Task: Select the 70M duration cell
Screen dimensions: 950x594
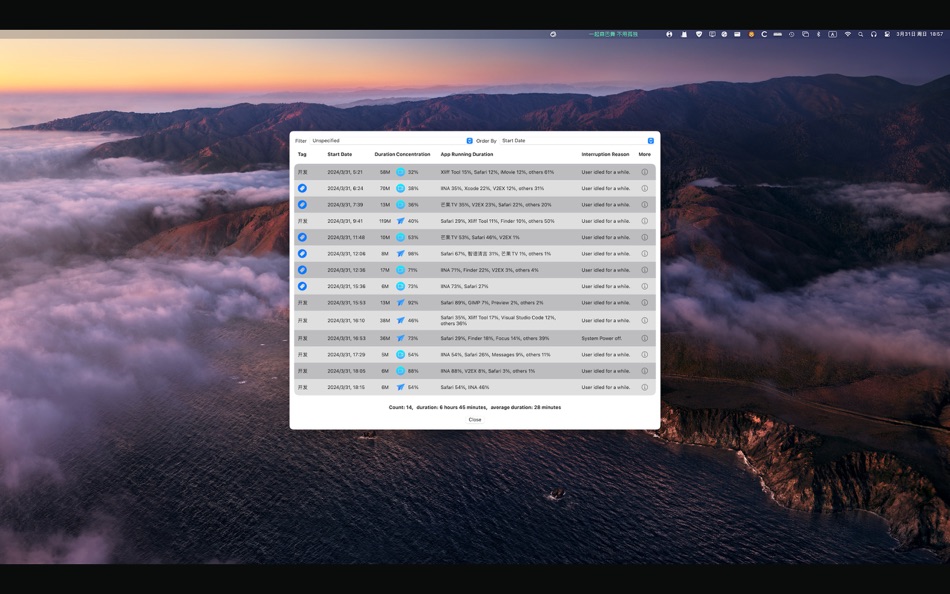Action: point(385,189)
